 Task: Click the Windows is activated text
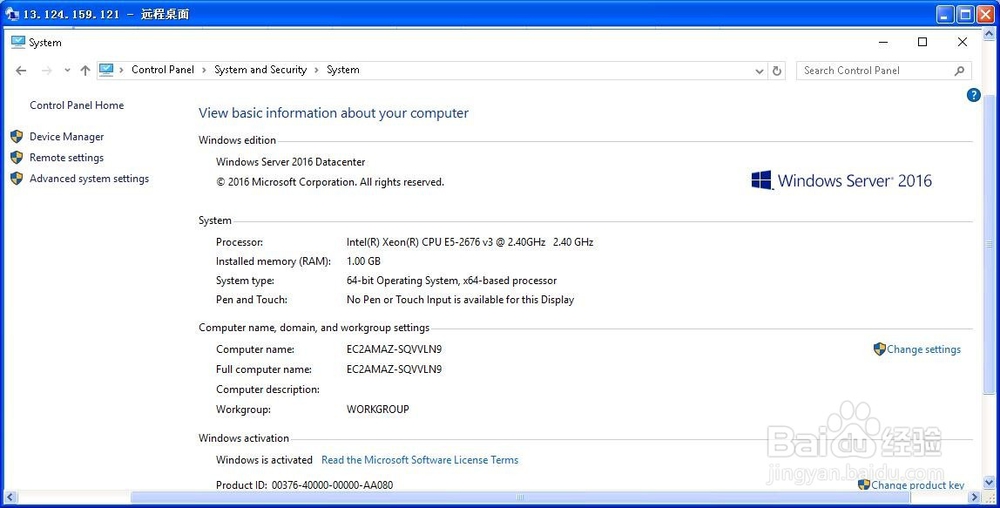pyautogui.click(x=264, y=460)
